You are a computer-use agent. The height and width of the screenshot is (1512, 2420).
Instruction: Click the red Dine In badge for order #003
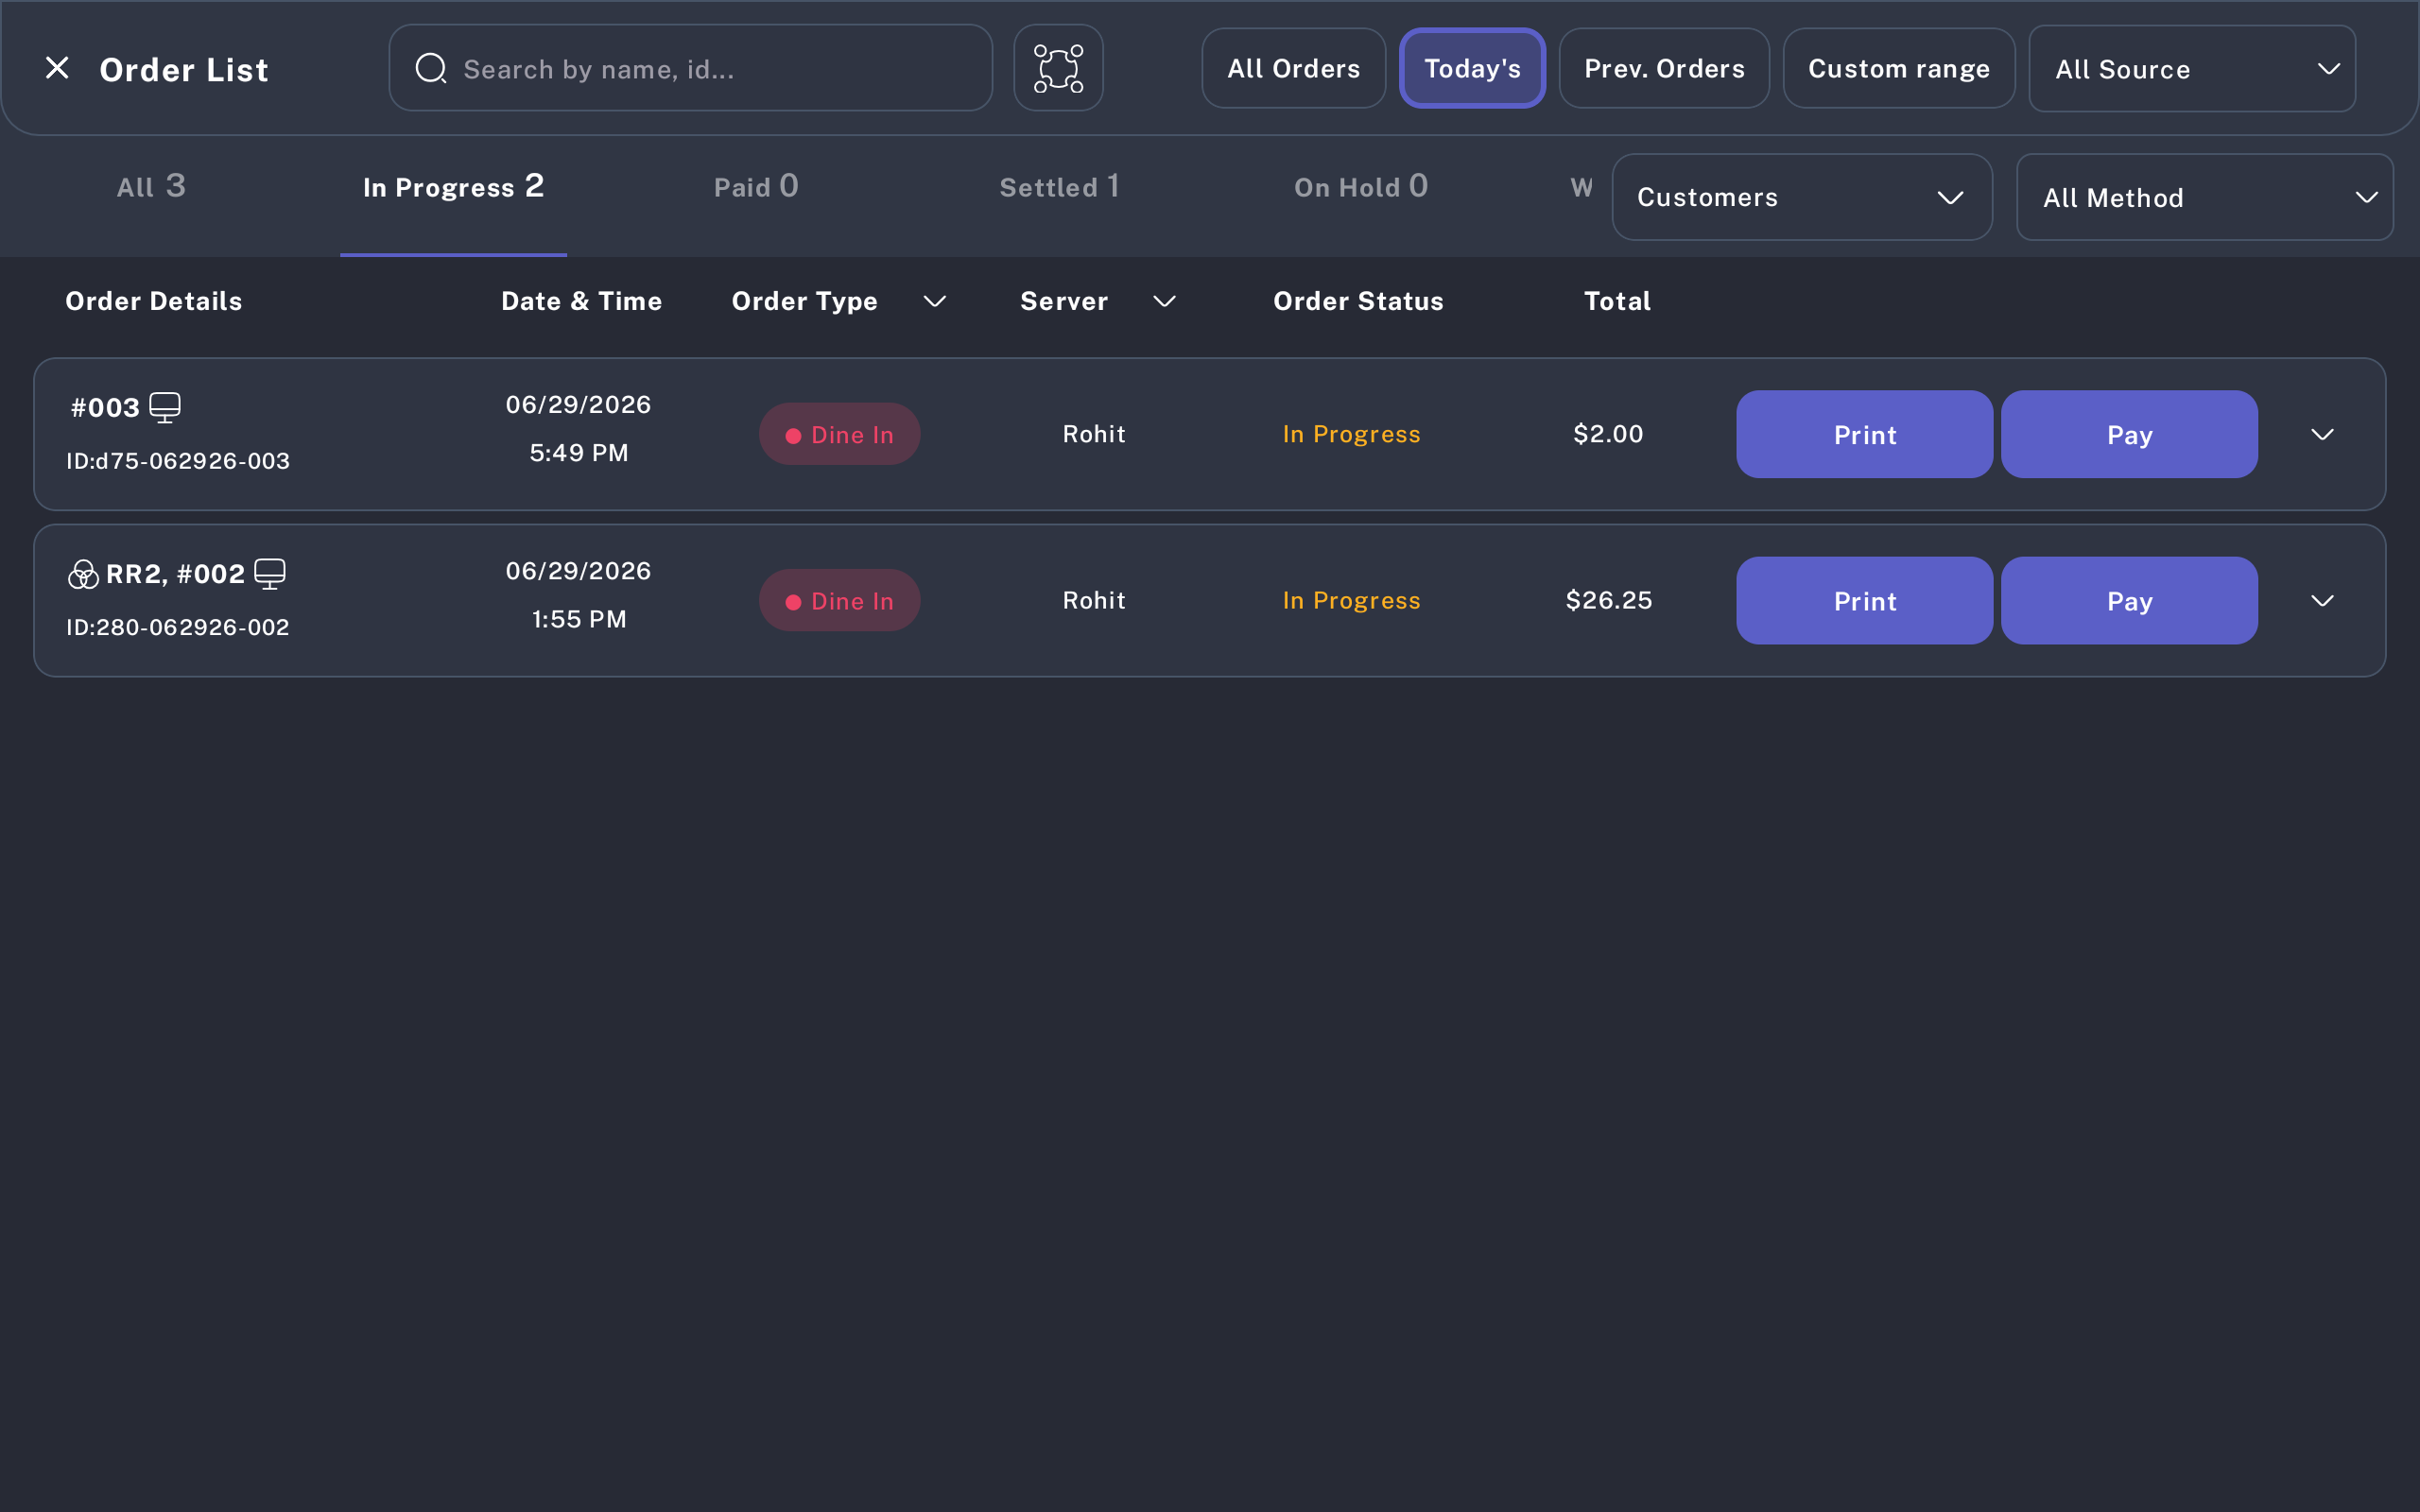click(x=839, y=434)
